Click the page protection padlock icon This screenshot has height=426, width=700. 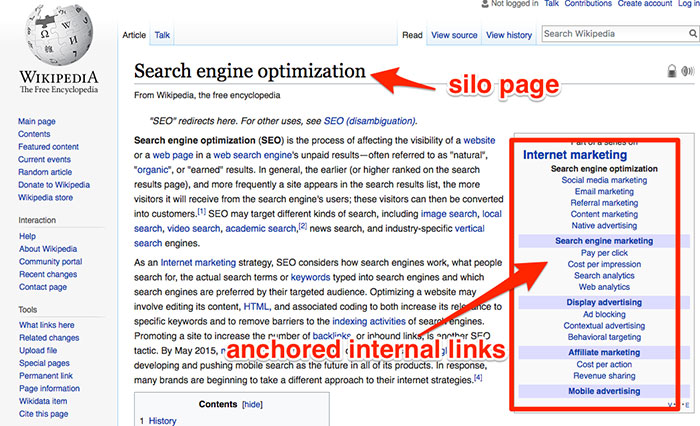[x=671, y=71]
